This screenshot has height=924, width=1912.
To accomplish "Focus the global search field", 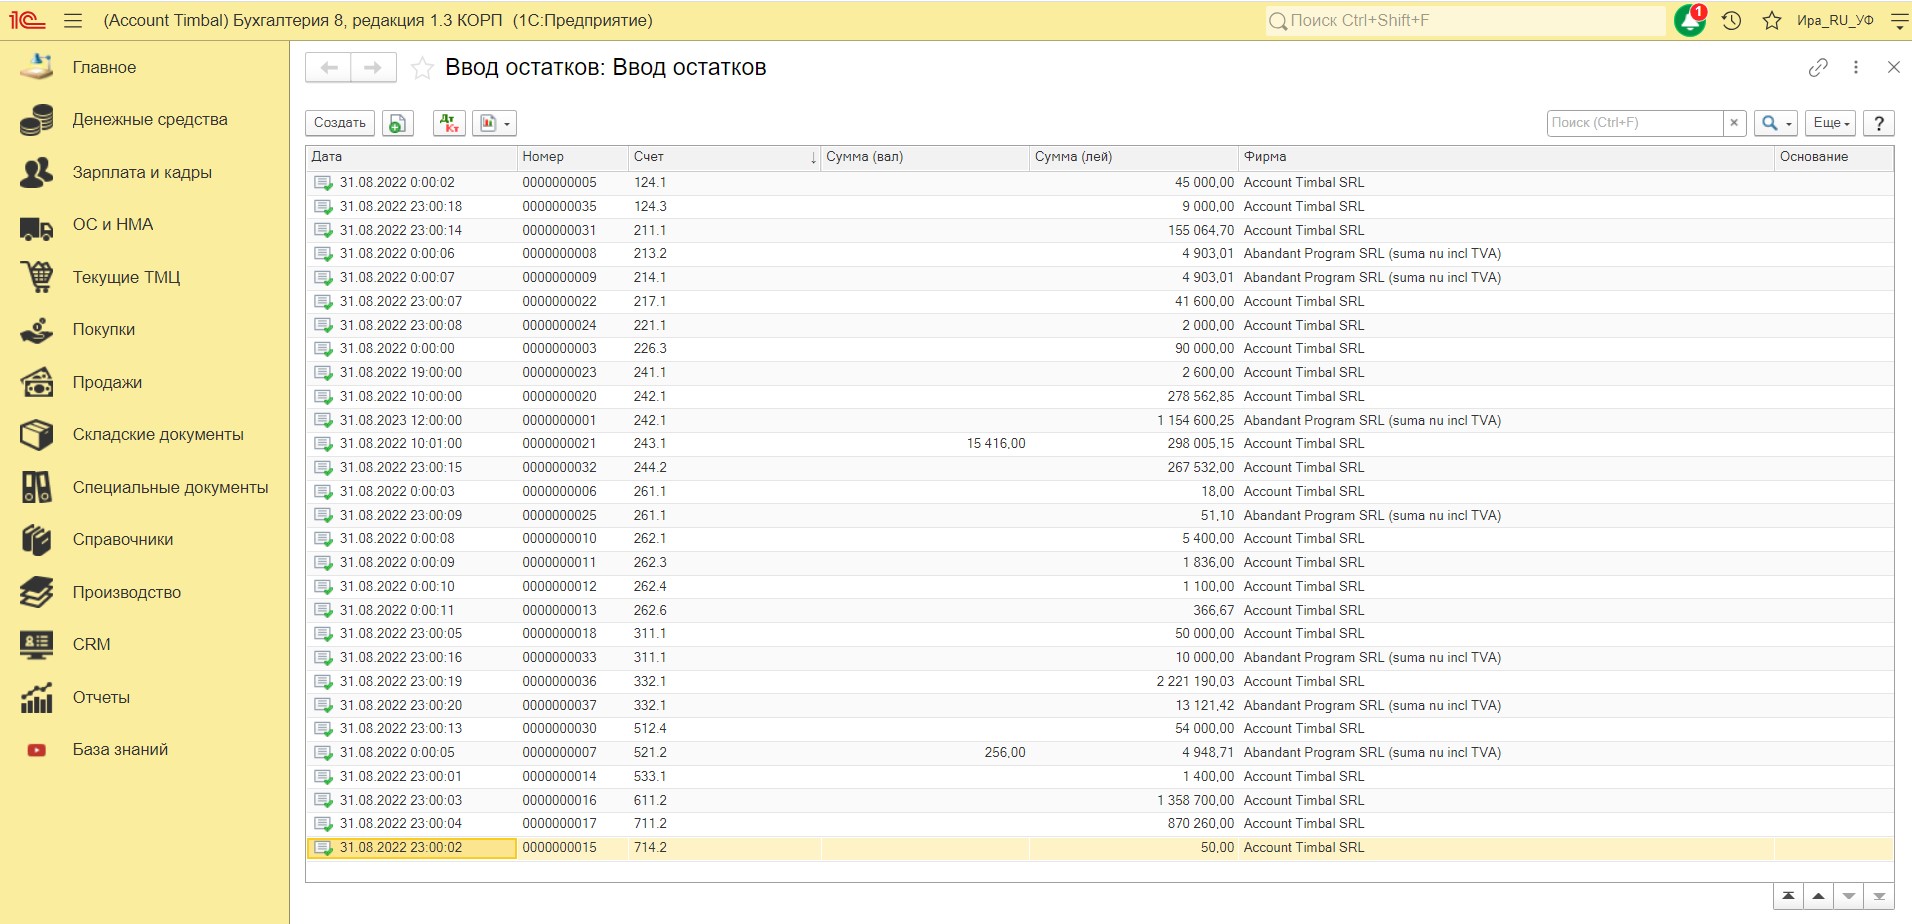I will click(x=1465, y=20).
